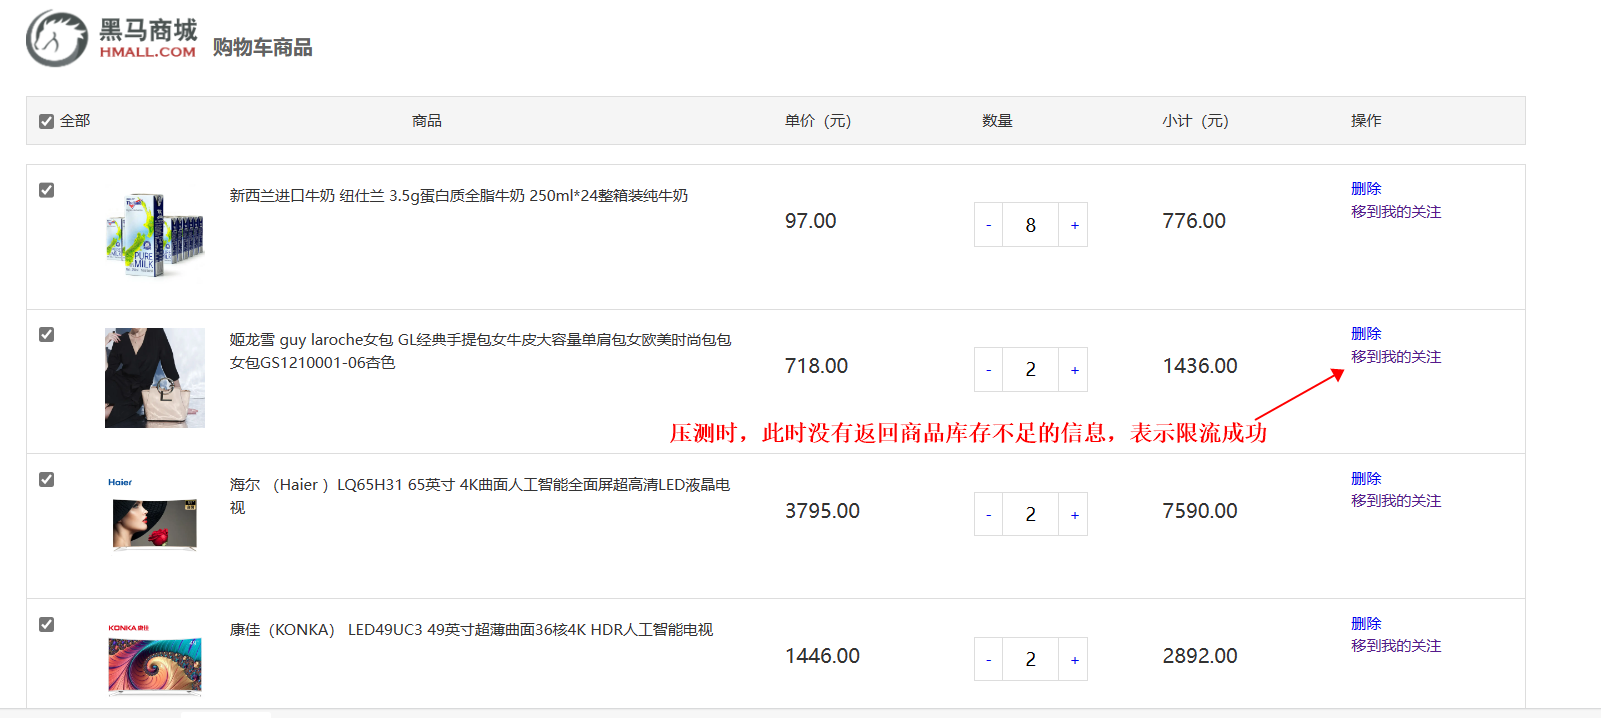Uncheck the guy laroche handbag checkbox

point(46,335)
